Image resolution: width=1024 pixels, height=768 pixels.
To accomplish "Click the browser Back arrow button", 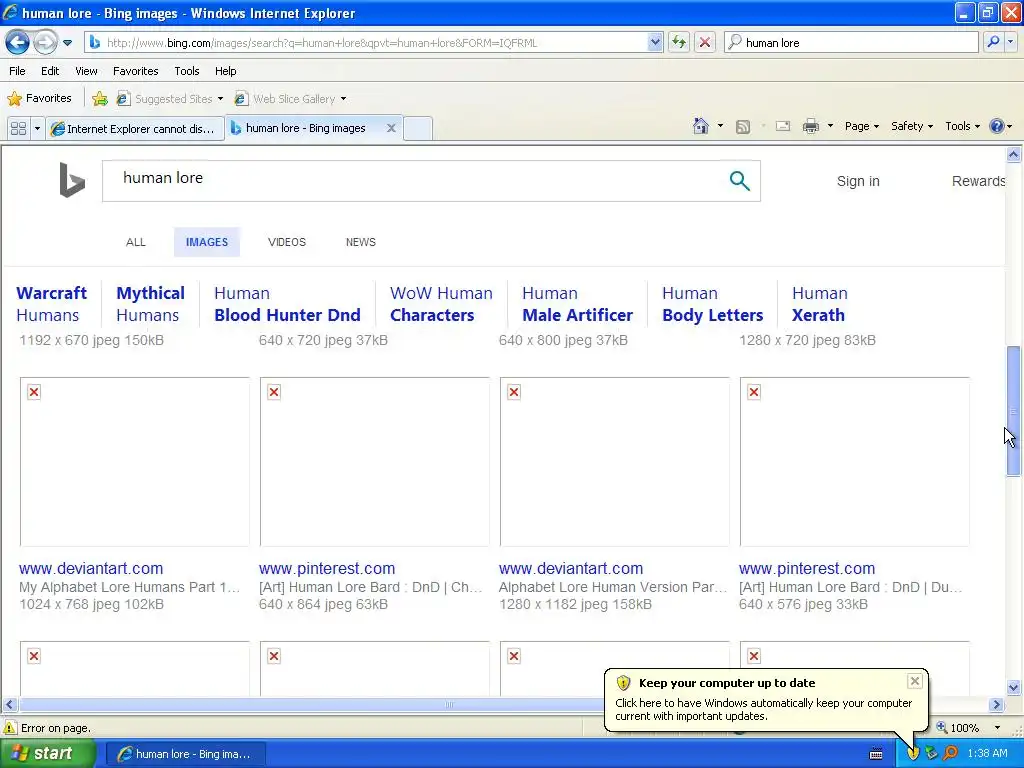I will (x=17, y=42).
